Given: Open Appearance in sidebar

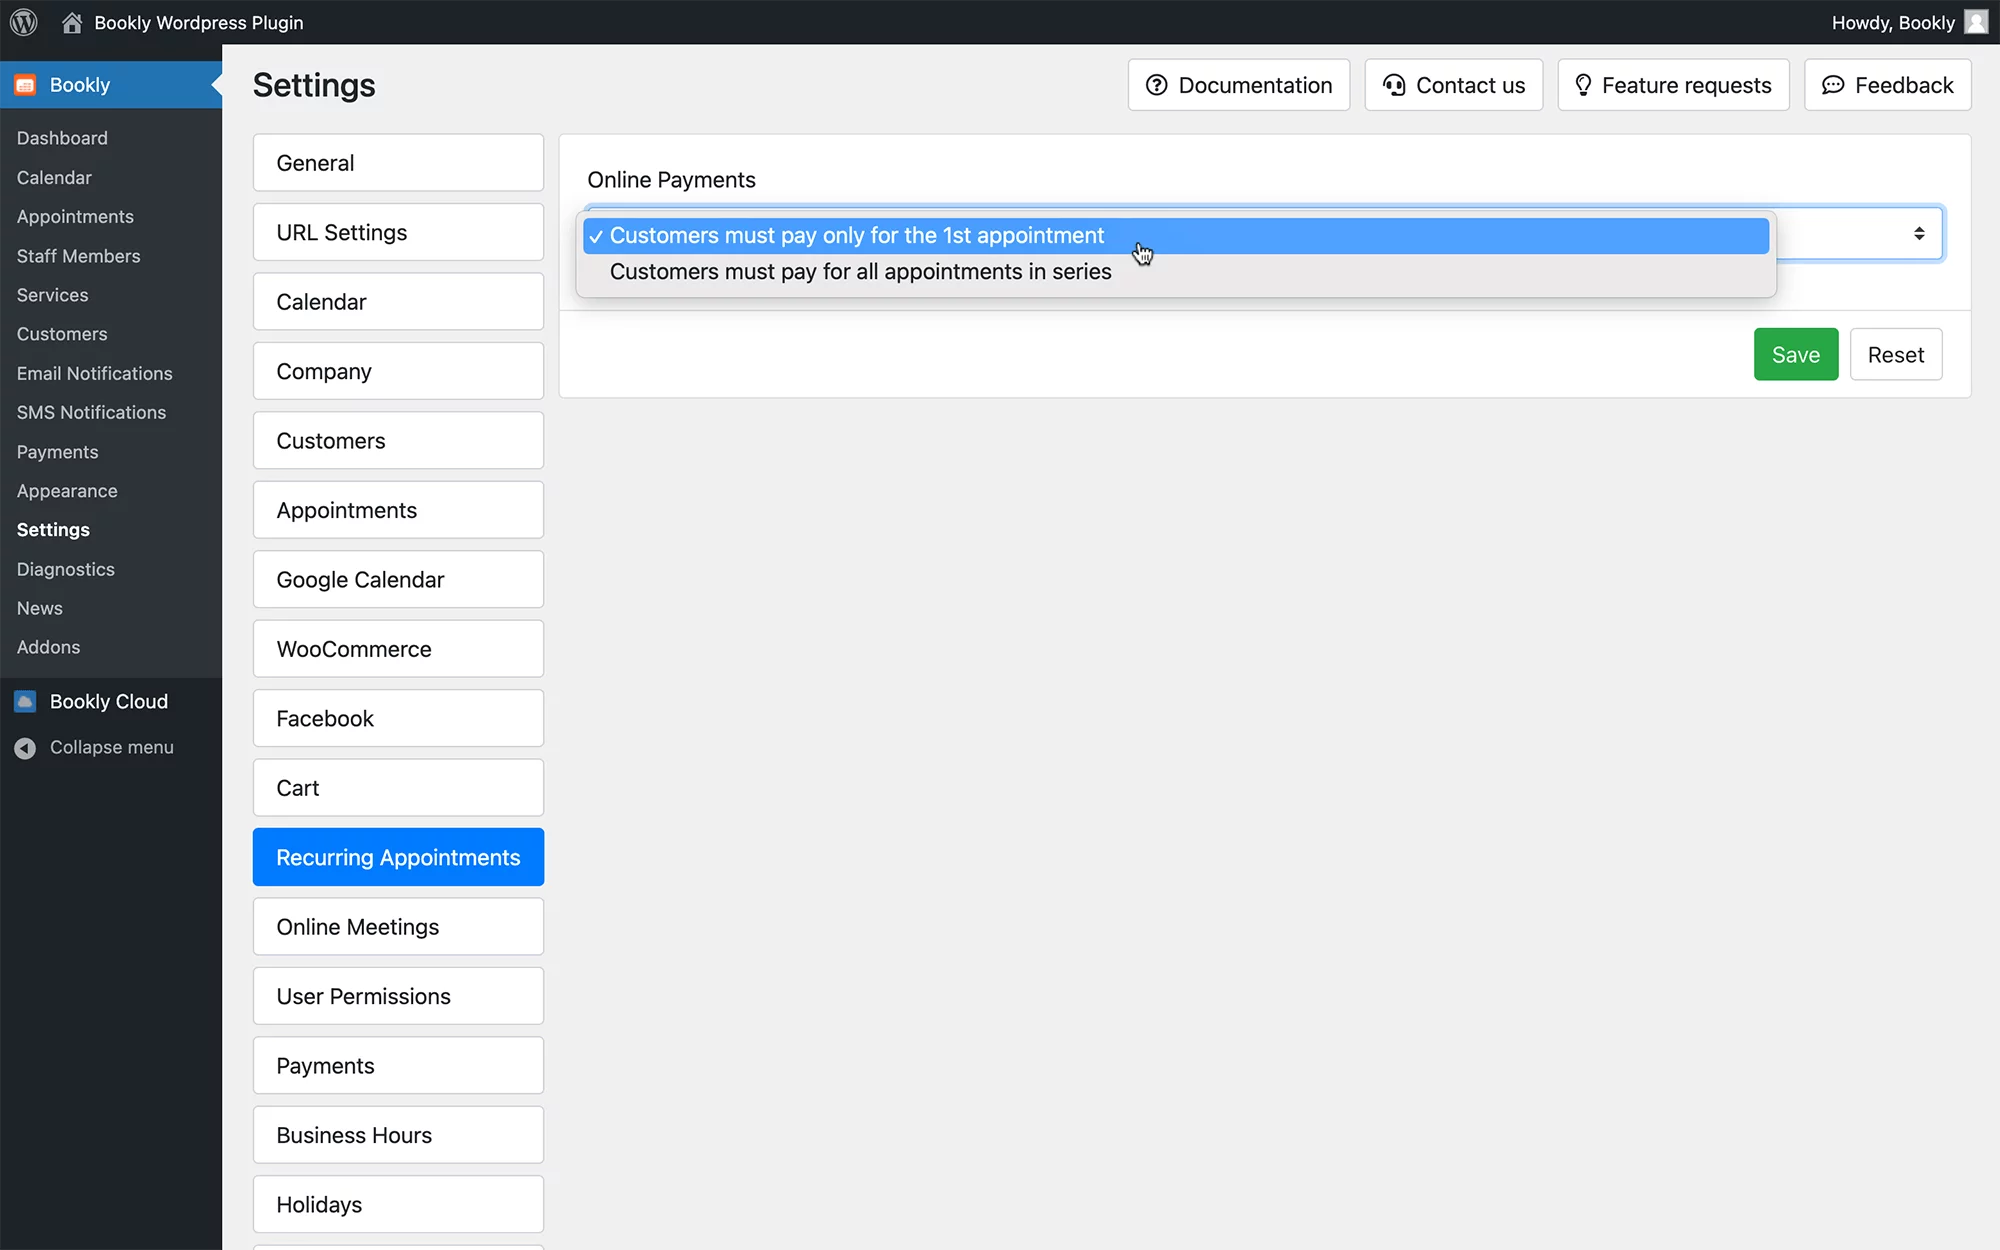Looking at the screenshot, I should (67, 491).
